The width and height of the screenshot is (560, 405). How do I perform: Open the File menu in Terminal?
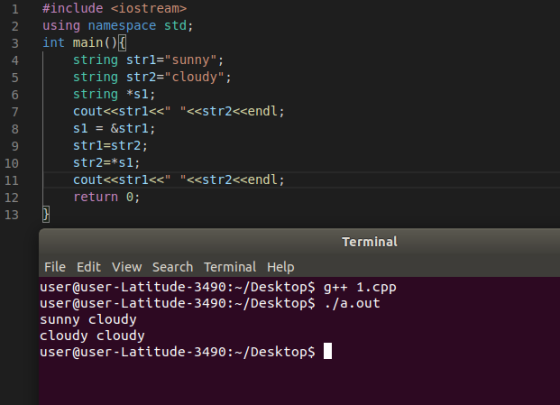55,267
